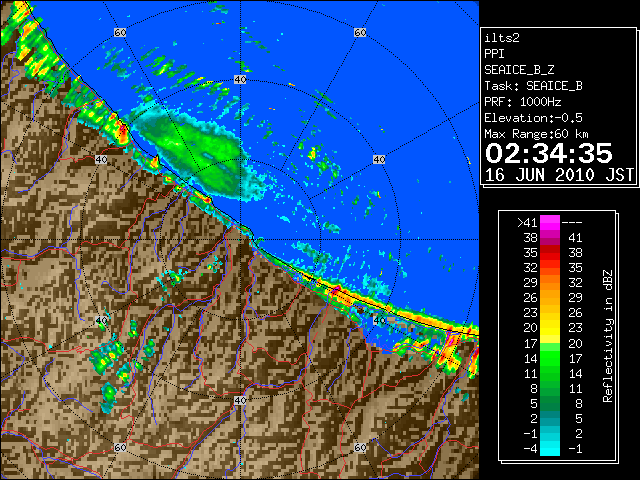640x480 pixels.
Task: Click the radar center at the crosshair intersection
Action: click(240, 240)
